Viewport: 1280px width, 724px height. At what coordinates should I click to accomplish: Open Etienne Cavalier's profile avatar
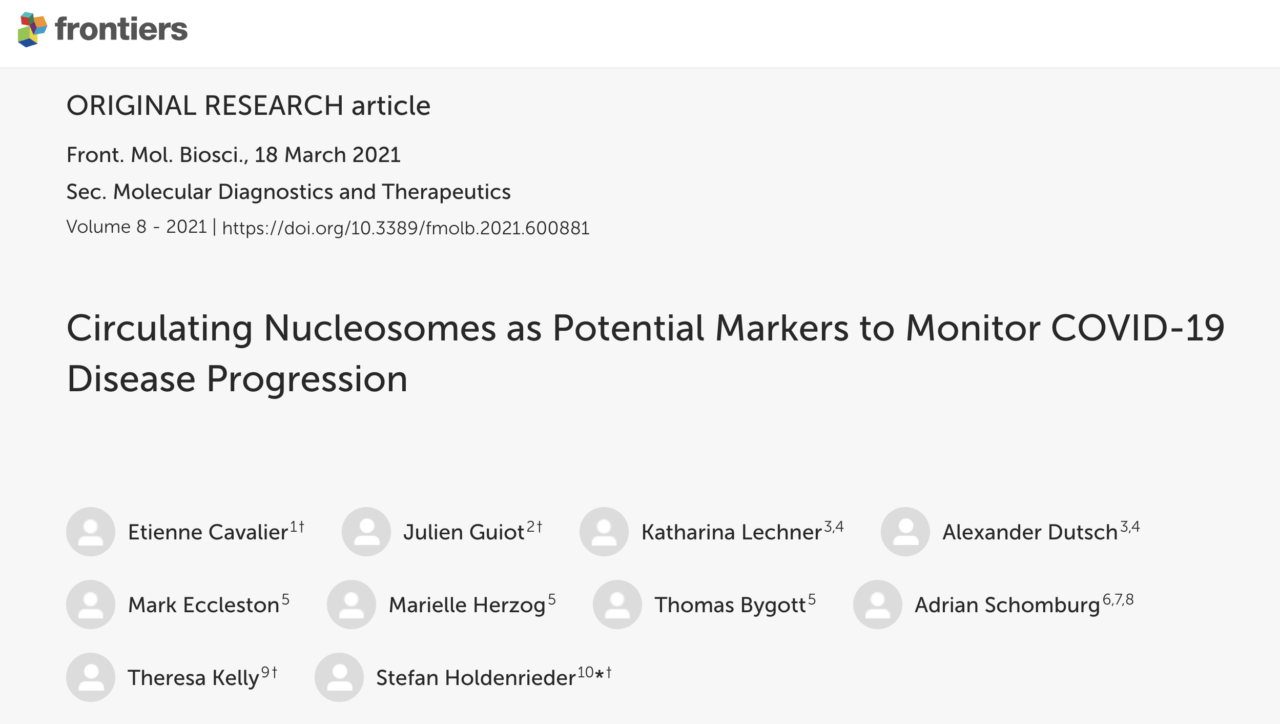91,532
